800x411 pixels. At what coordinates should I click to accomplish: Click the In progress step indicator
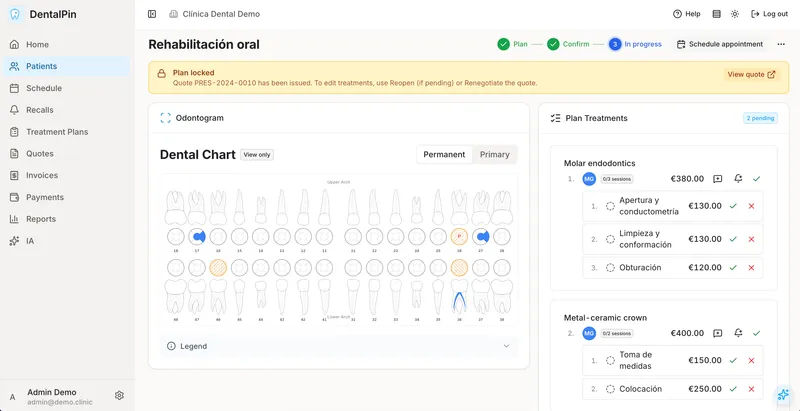pyautogui.click(x=635, y=44)
